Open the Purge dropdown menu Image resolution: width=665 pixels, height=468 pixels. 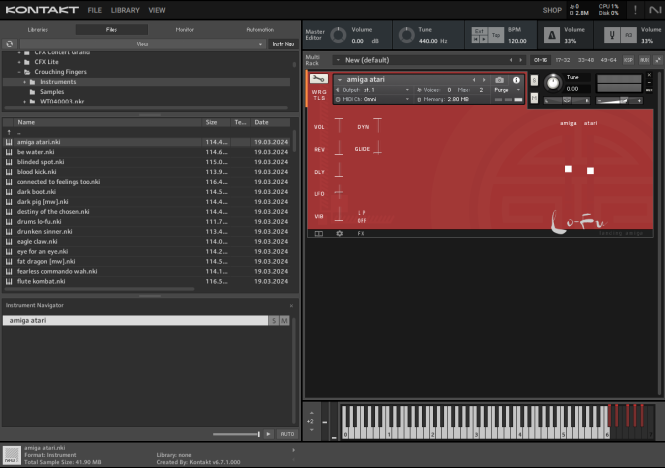506,90
